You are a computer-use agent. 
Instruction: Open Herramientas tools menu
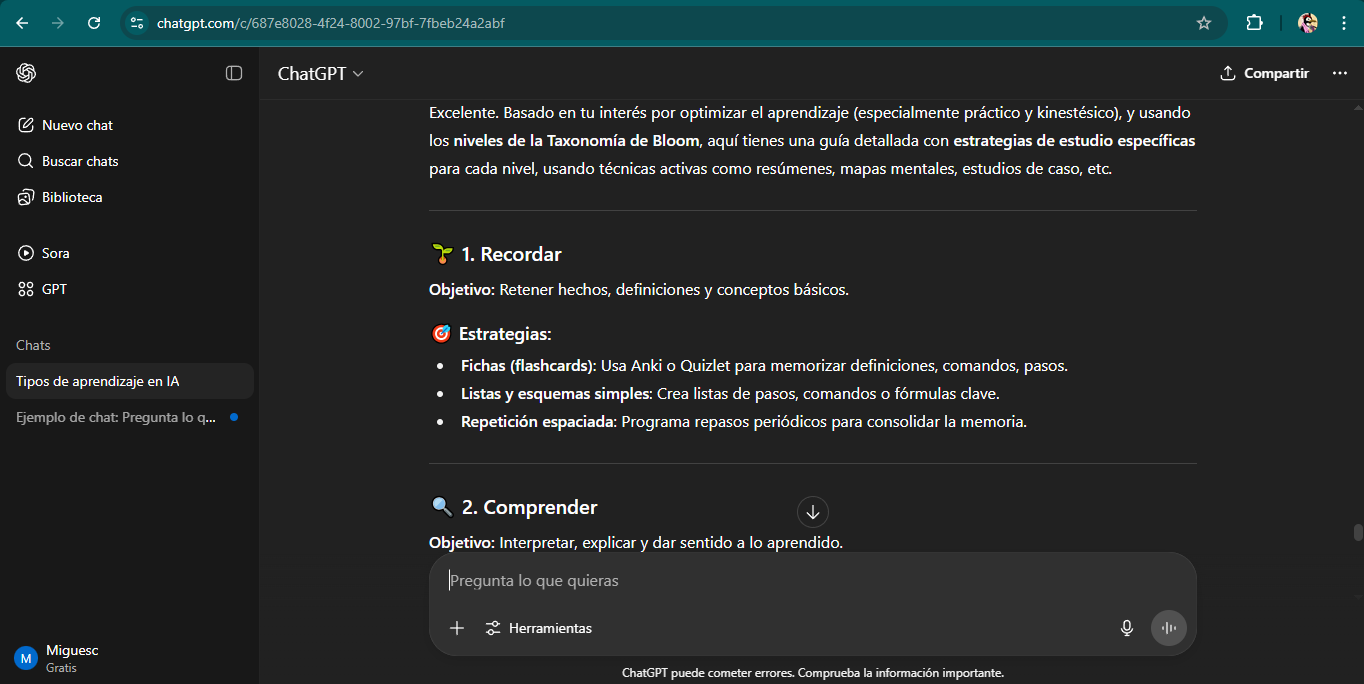tap(539, 628)
